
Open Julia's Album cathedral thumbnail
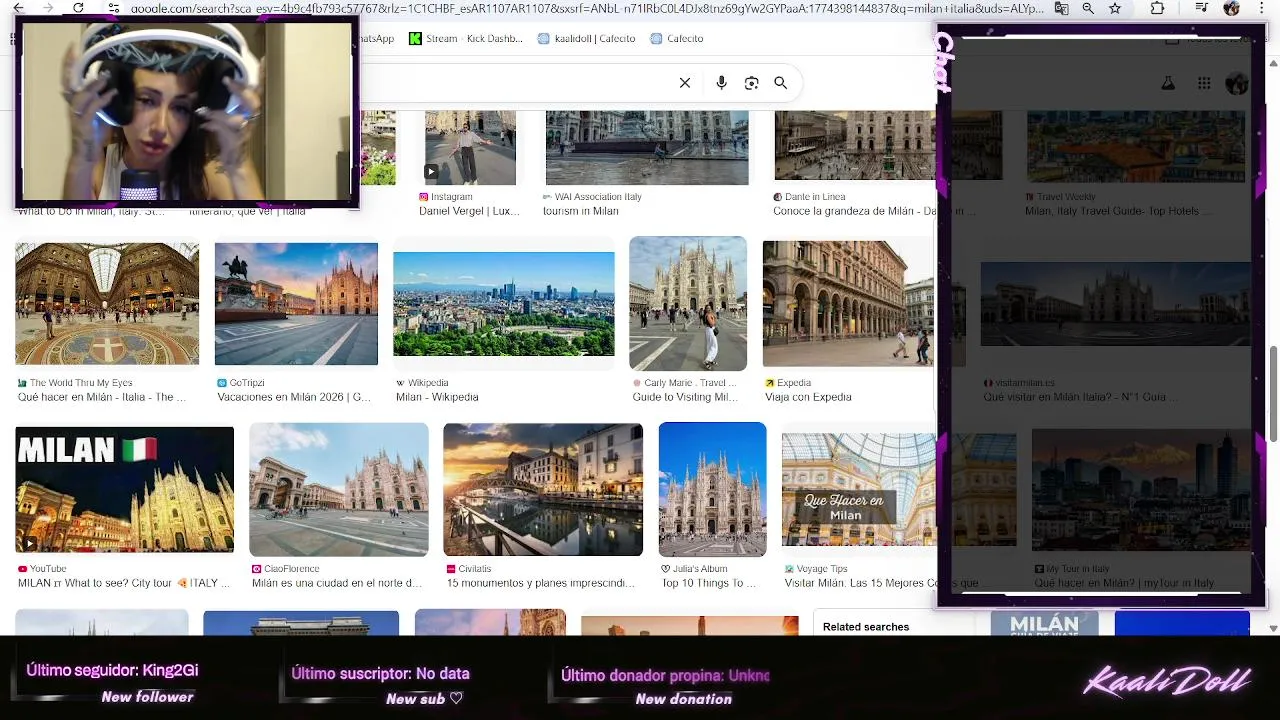(x=713, y=490)
